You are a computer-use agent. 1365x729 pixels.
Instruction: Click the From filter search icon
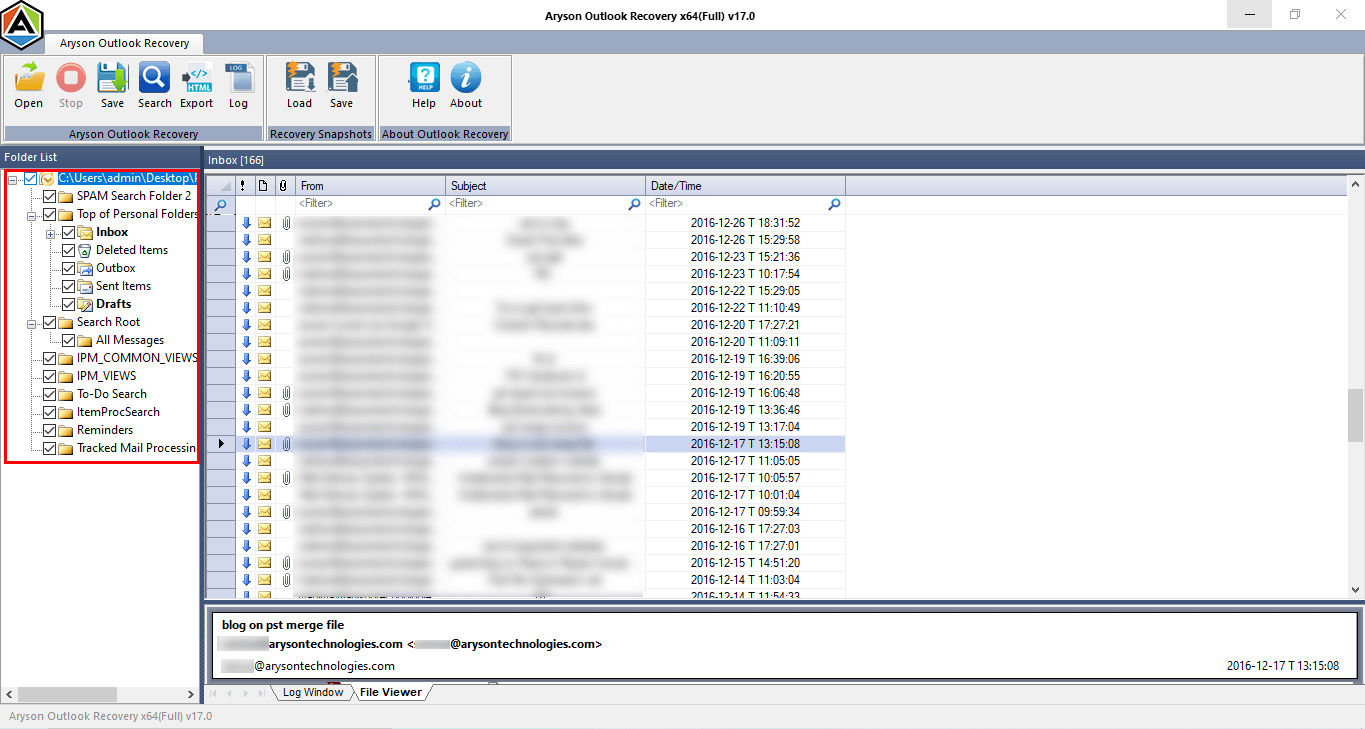pos(434,204)
